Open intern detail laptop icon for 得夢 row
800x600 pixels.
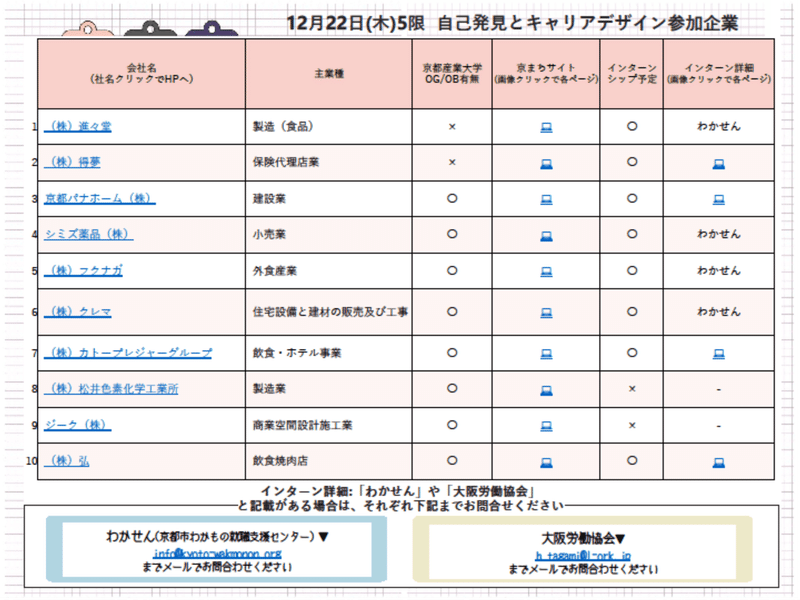tap(719, 164)
